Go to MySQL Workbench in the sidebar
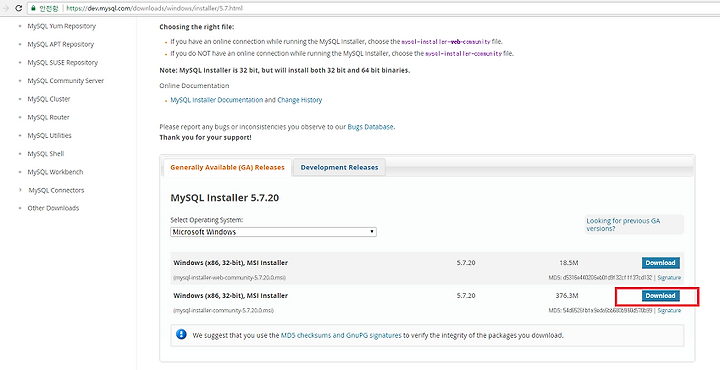The height and width of the screenshot is (370, 720). (55, 172)
